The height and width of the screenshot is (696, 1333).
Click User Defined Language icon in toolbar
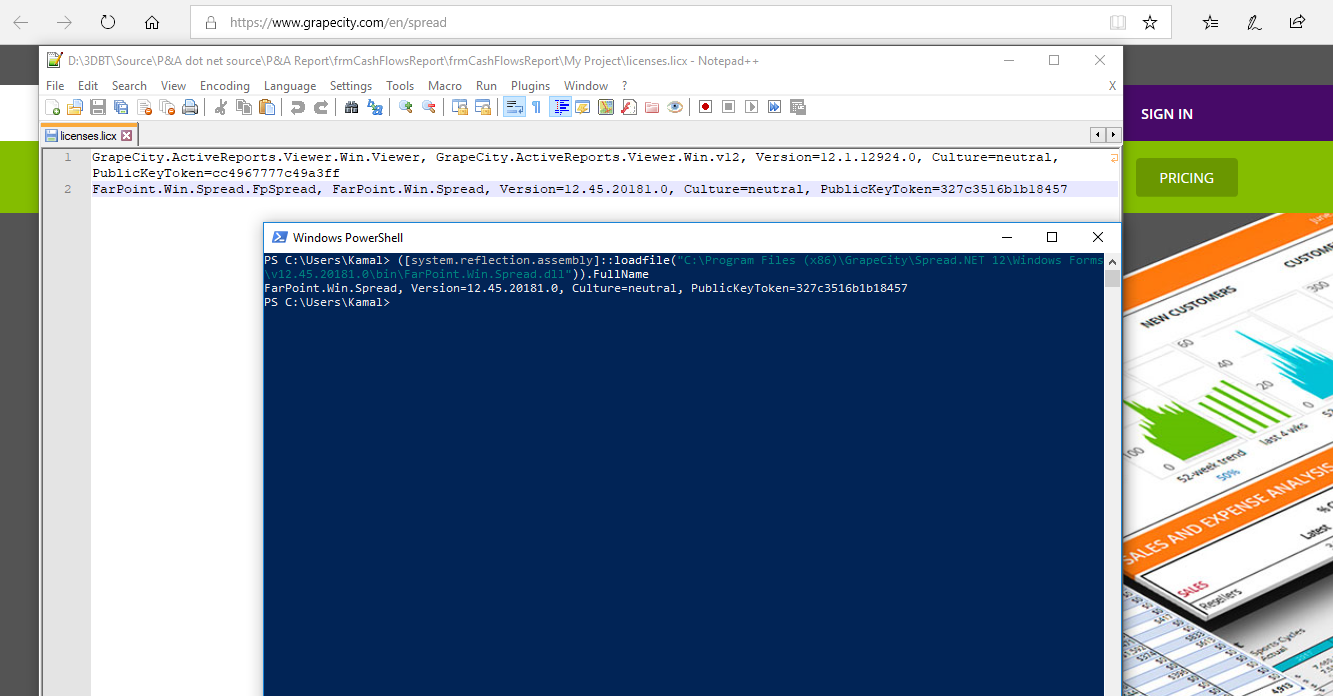[x=582, y=107]
